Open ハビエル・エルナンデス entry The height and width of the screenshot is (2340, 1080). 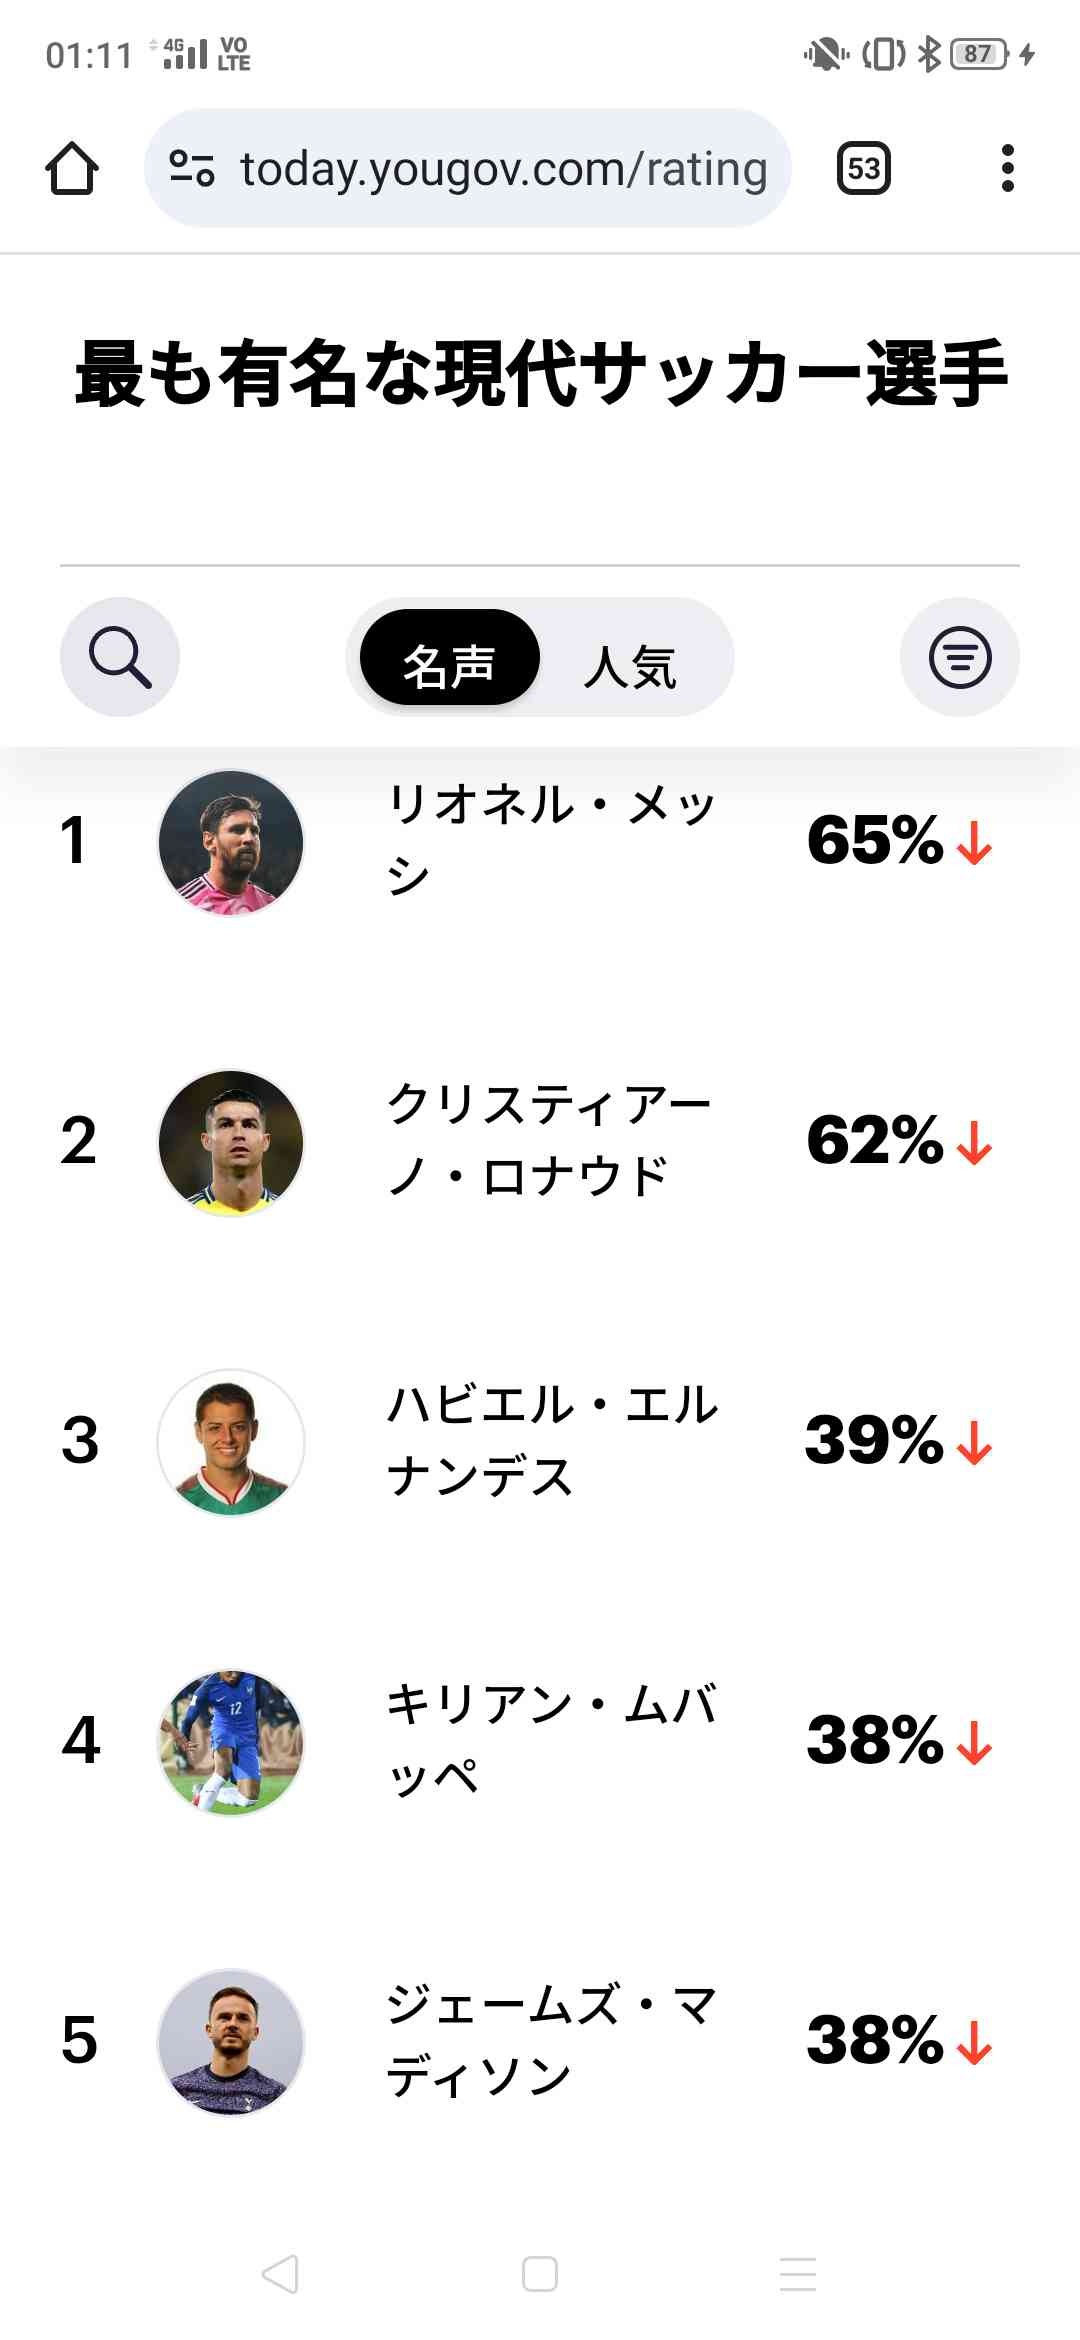[552, 1440]
